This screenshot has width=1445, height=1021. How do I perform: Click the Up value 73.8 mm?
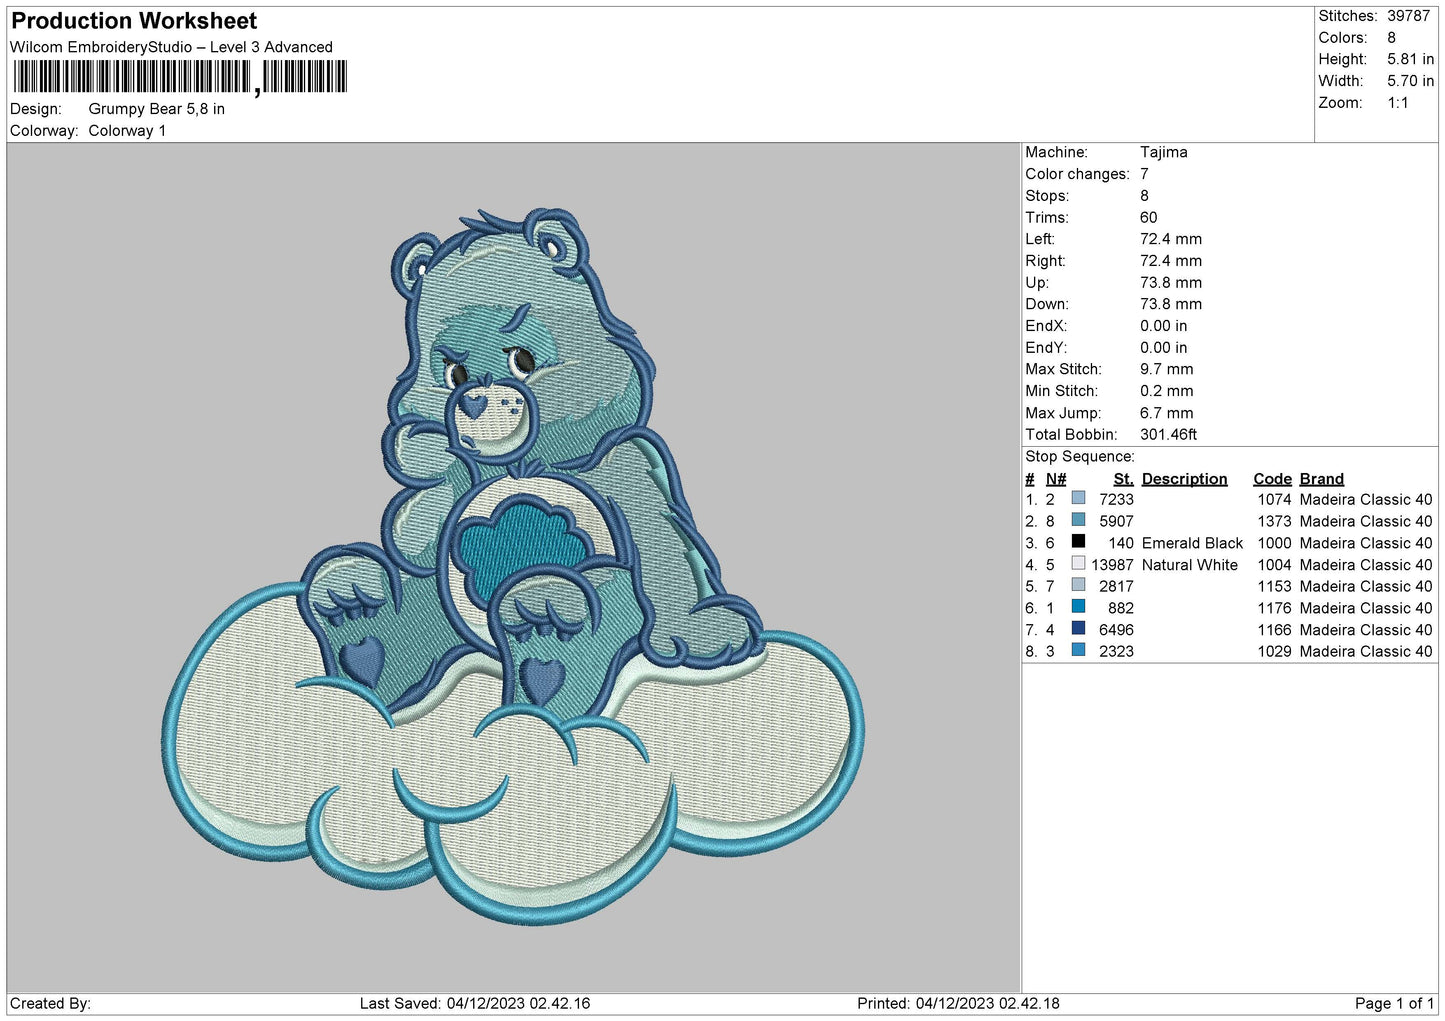pyautogui.click(x=1171, y=283)
